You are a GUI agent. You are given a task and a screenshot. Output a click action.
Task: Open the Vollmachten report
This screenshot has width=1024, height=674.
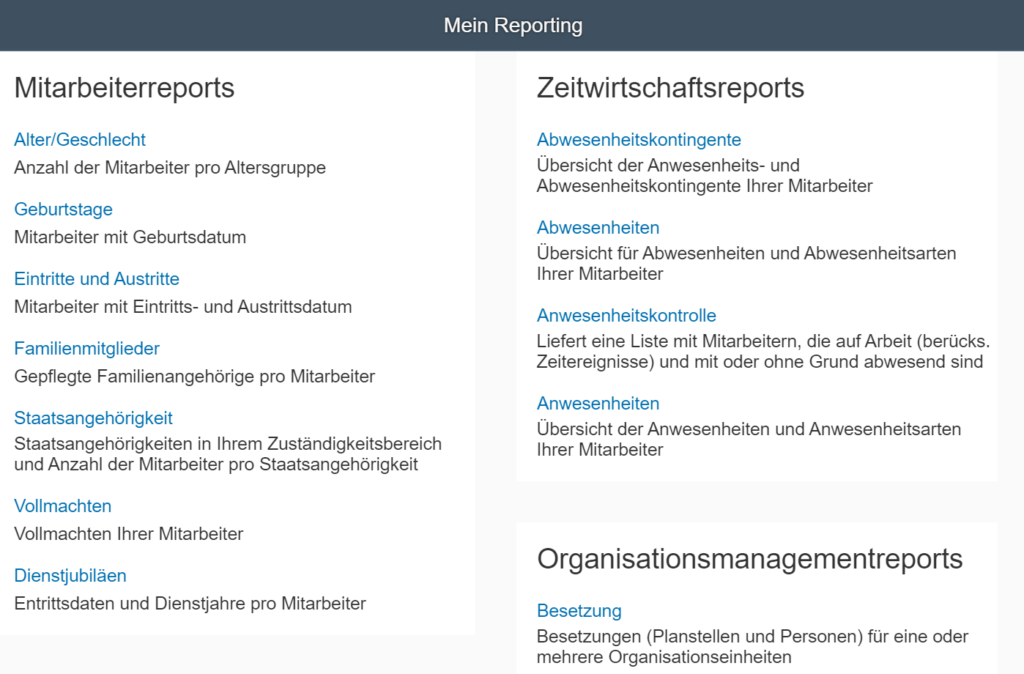63,506
